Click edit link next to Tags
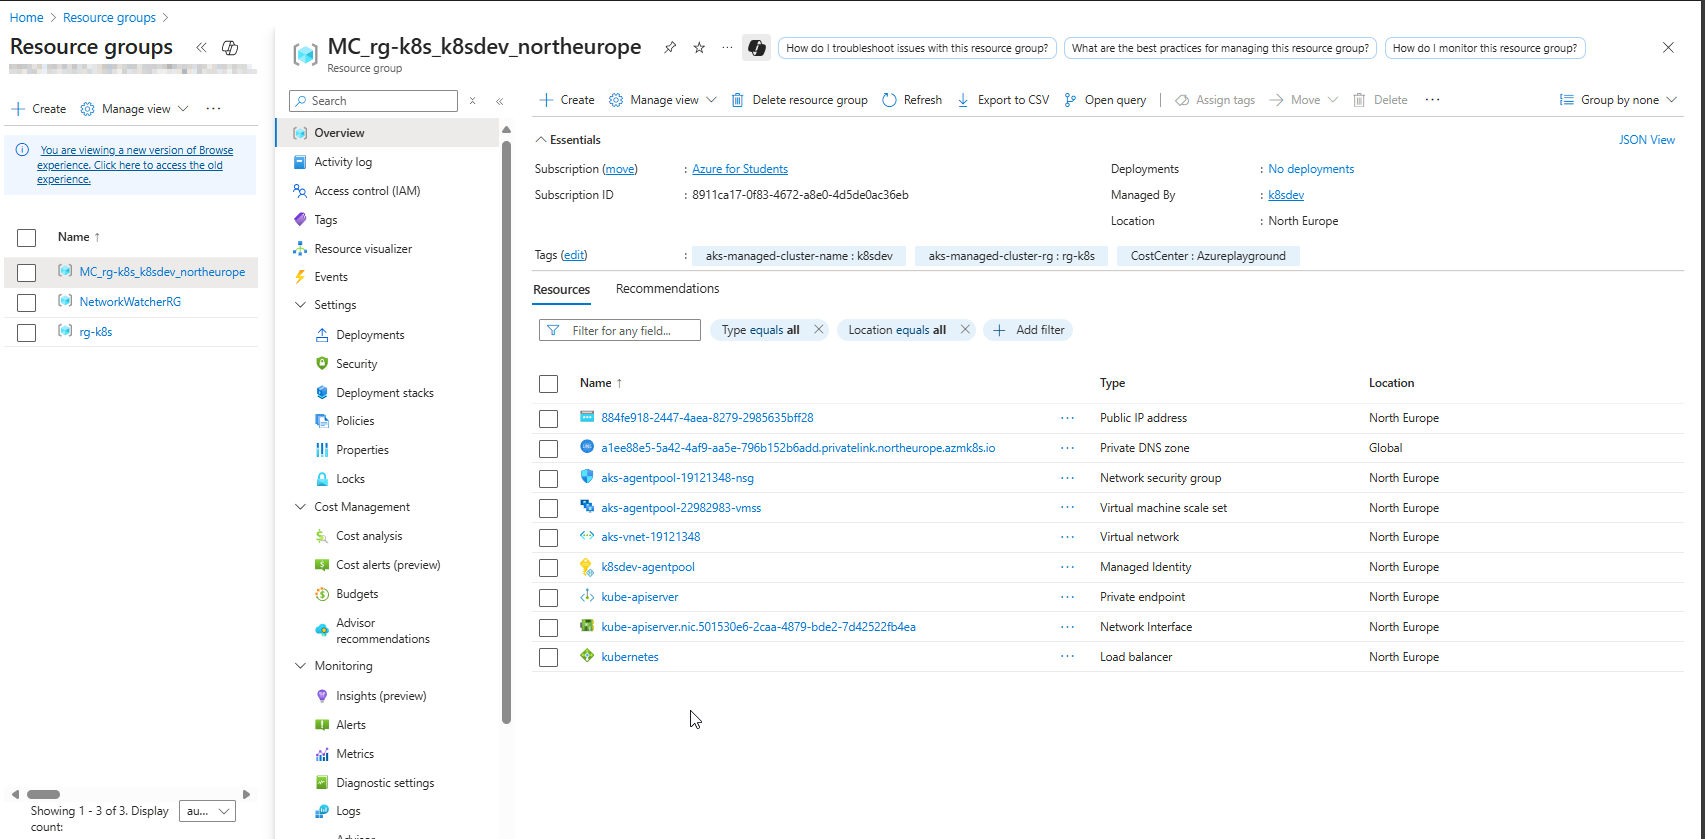 point(574,255)
